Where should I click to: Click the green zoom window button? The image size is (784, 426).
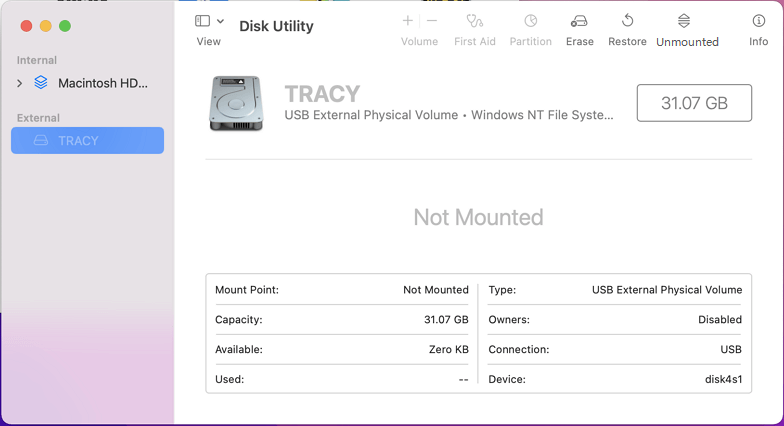pos(65,26)
